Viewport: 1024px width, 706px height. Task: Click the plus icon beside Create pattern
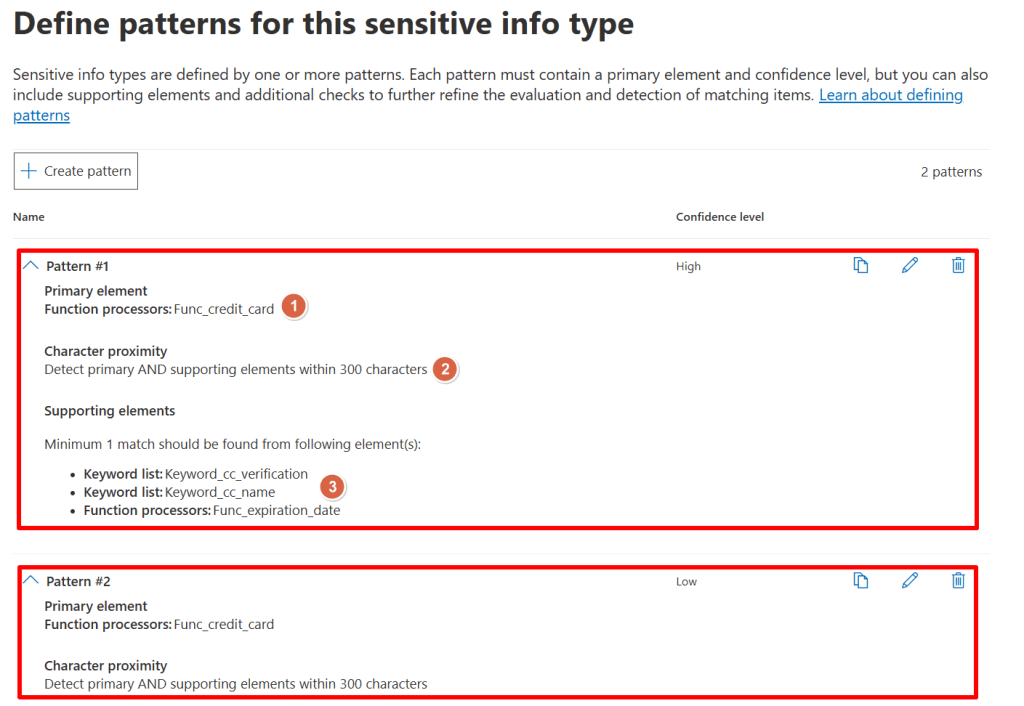click(29, 170)
